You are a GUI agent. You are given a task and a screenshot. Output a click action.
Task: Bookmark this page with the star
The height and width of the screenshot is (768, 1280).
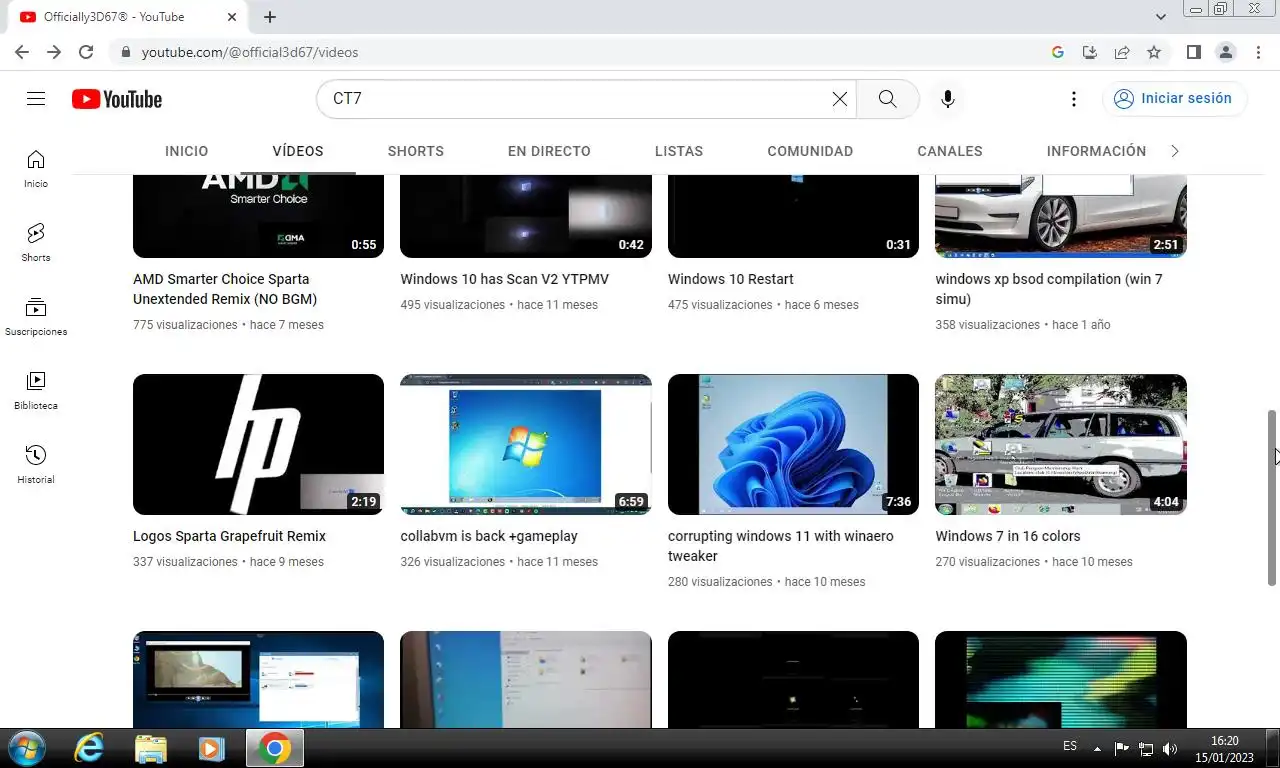tap(1154, 52)
